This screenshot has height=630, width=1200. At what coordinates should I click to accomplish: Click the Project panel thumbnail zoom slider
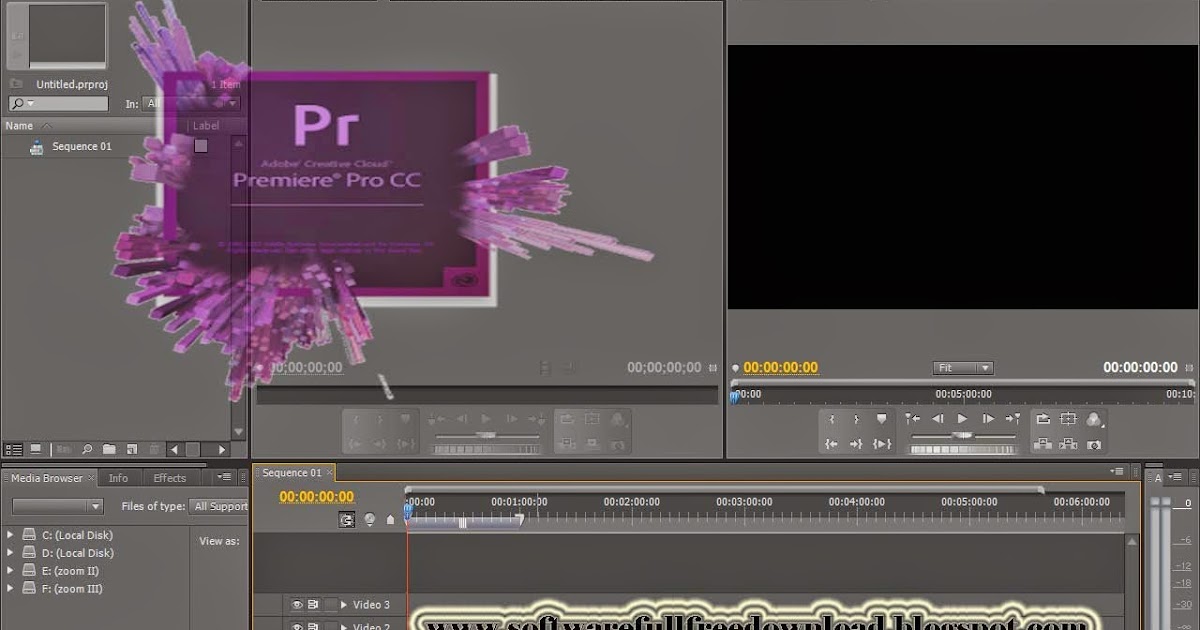193,450
